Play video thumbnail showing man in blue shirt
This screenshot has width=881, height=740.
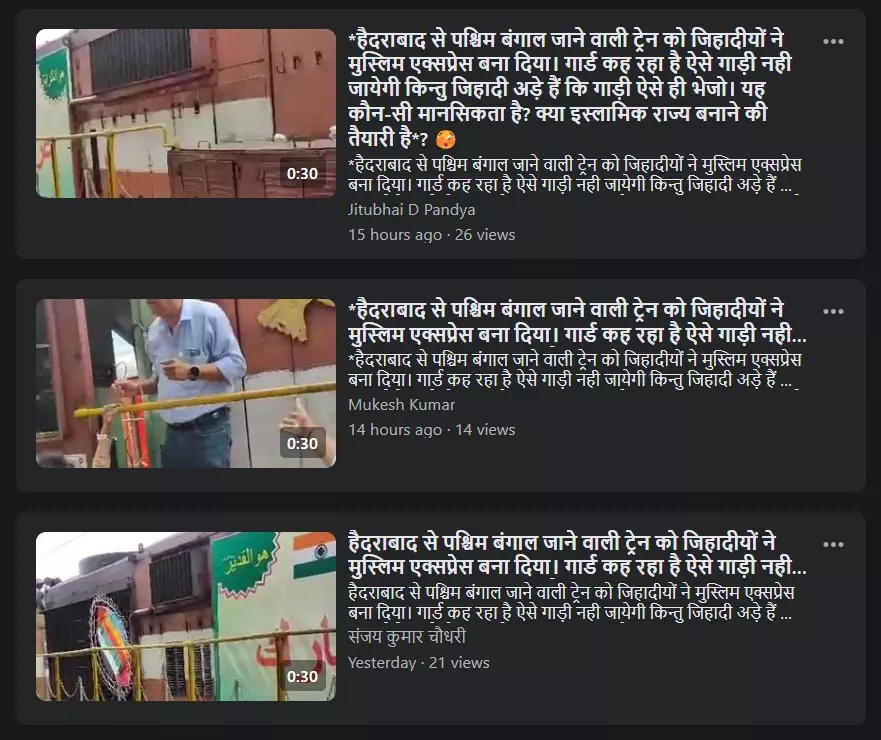(x=186, y=383)
